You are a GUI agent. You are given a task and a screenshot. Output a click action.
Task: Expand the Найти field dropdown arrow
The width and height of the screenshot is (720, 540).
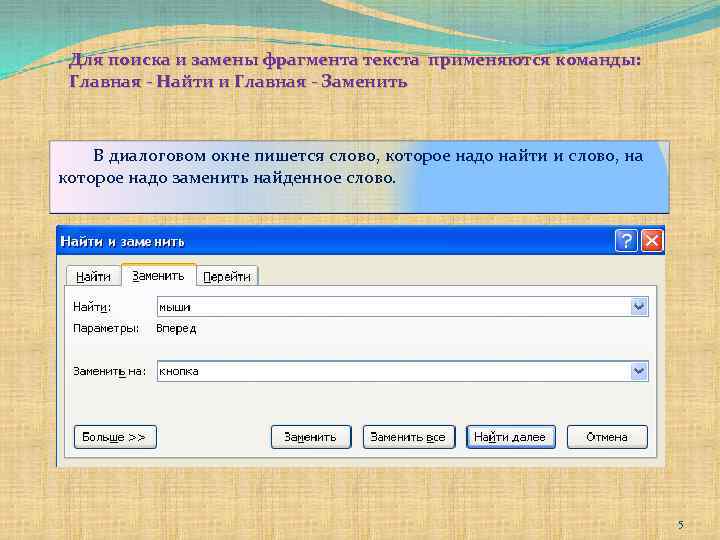click(x=639, y=307)
